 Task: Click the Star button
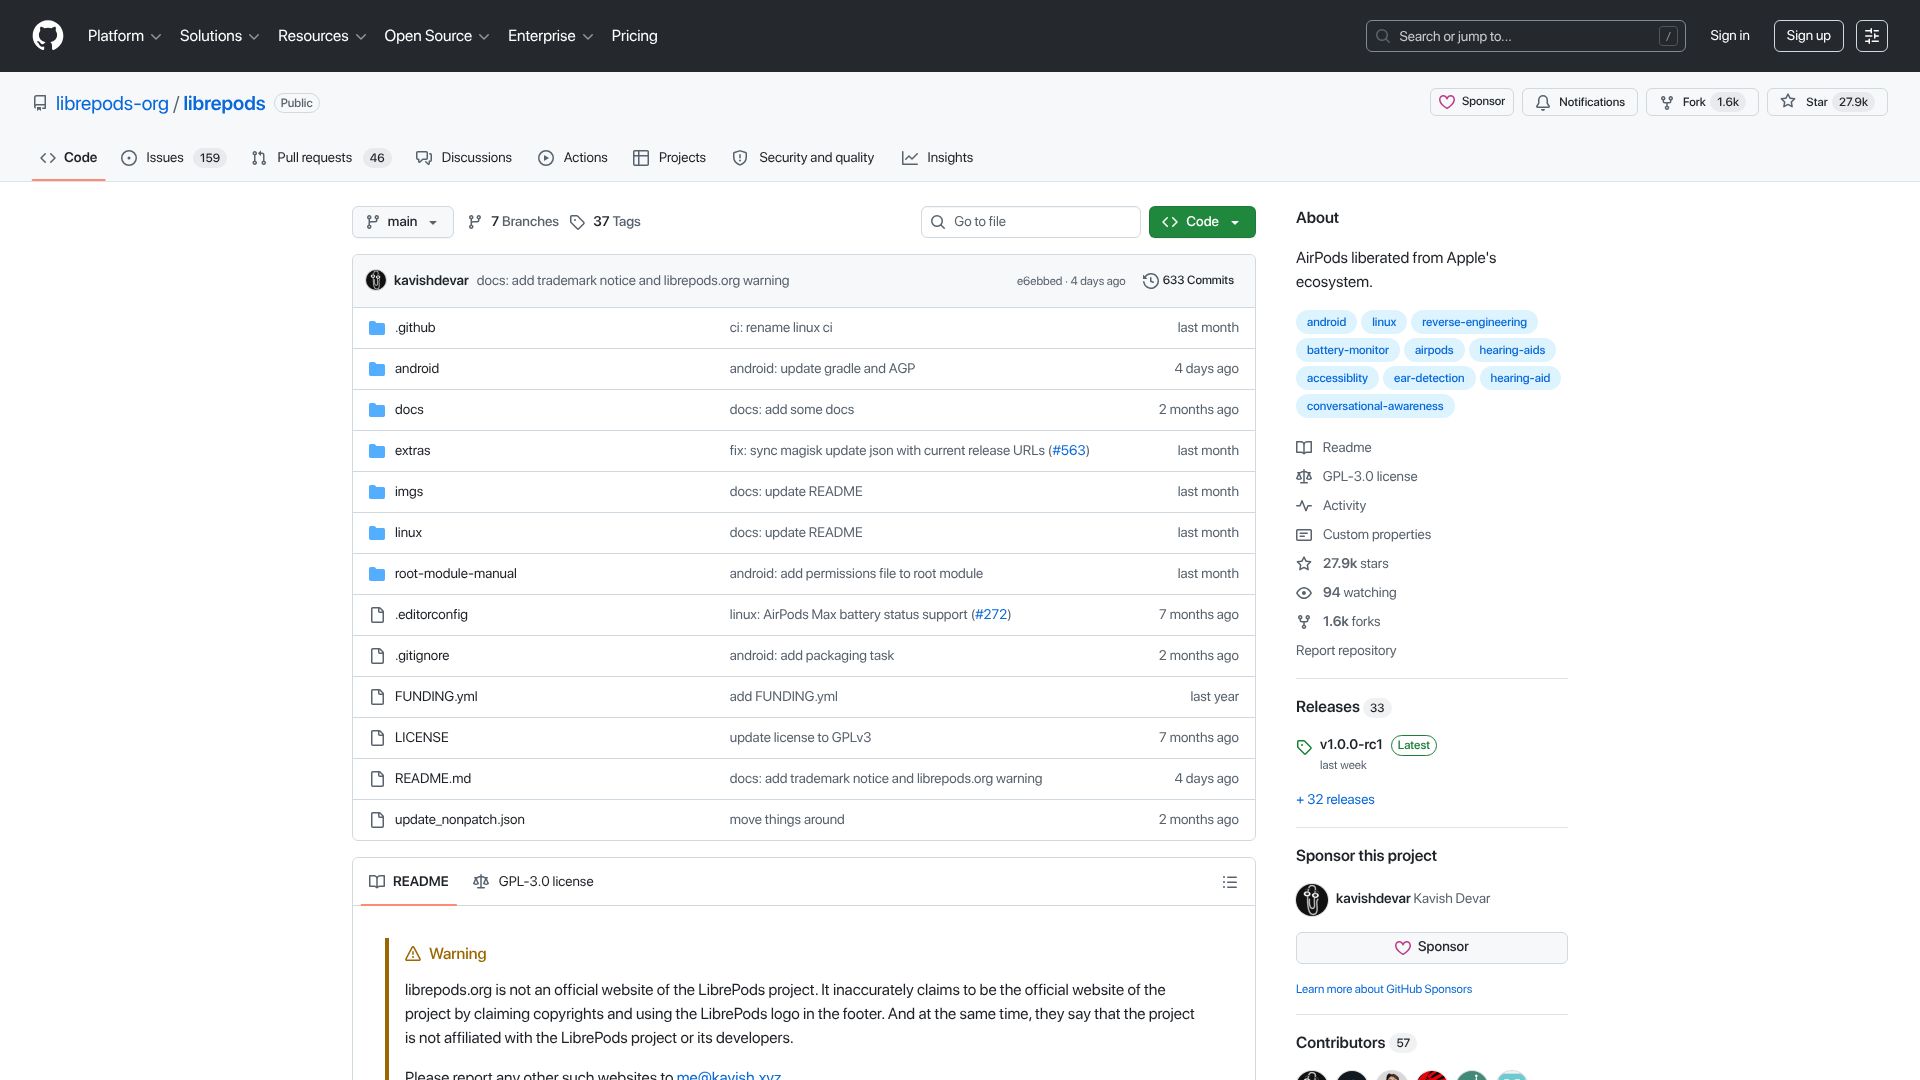point(1827,102)
